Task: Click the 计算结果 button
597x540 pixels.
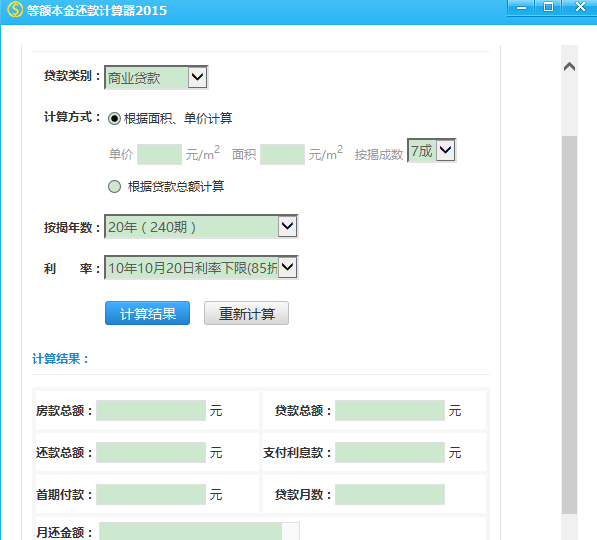Action: [x=147, y=313]
